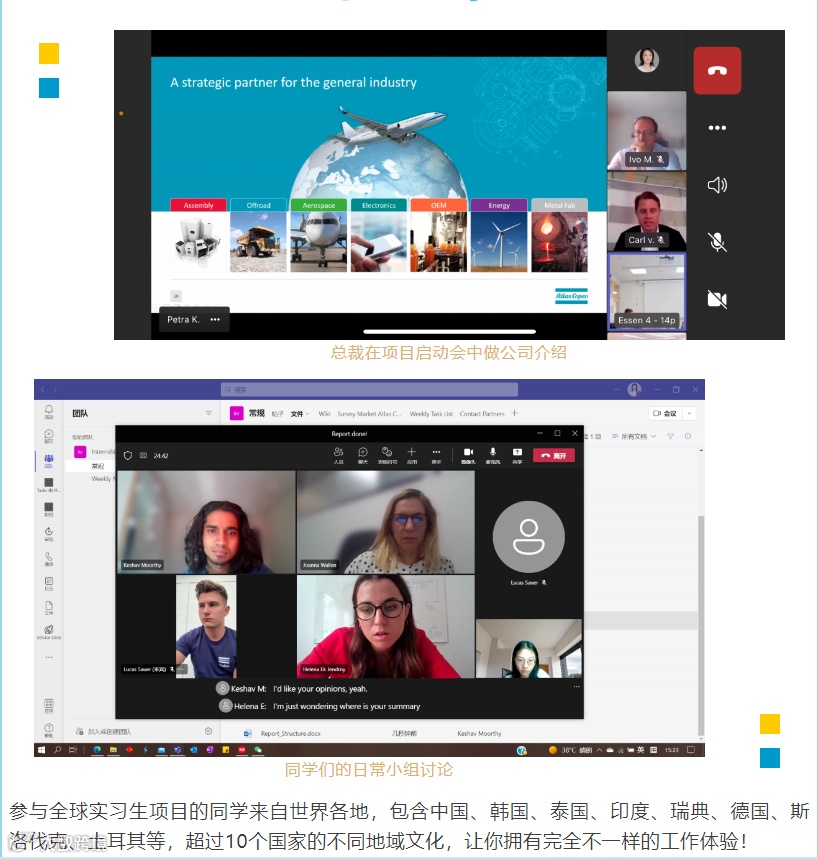Open the 所有文档 view dropdown
Screen dimensions: 818x859
pos(634,437)
